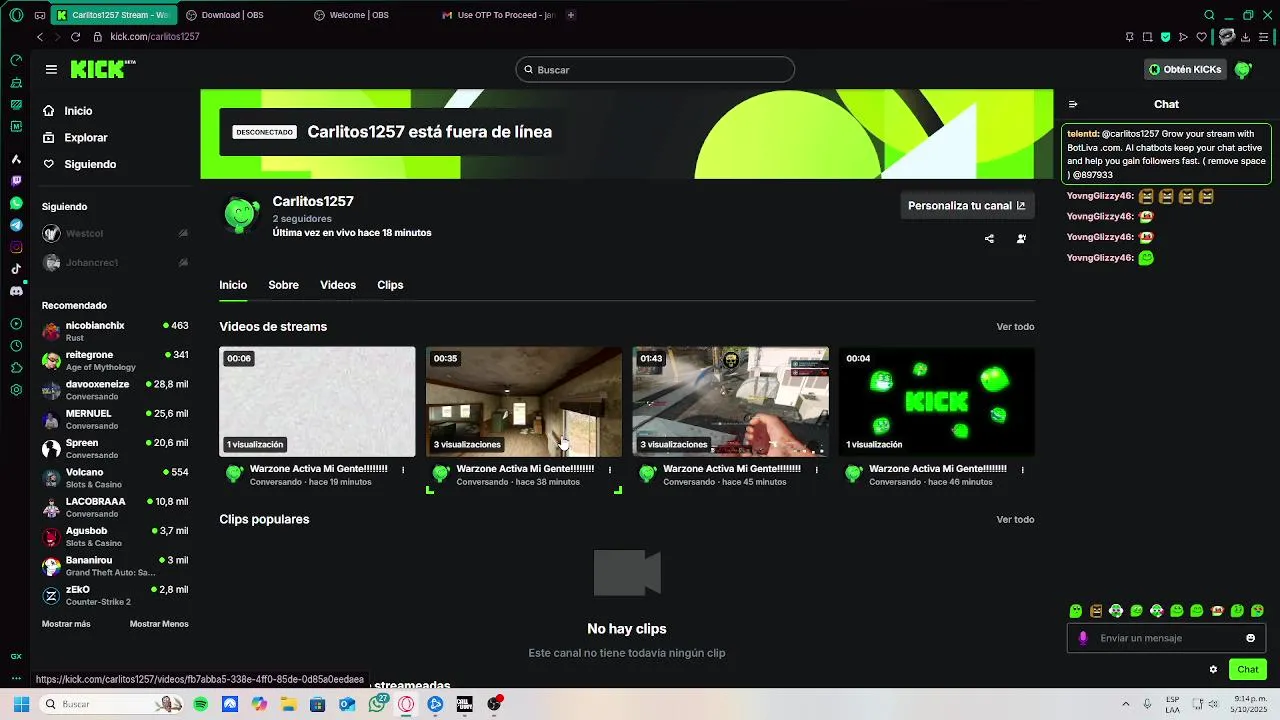Switch to the Welcome | OBS browser tab
1280x720 pixels.
(x=359, y=15)
